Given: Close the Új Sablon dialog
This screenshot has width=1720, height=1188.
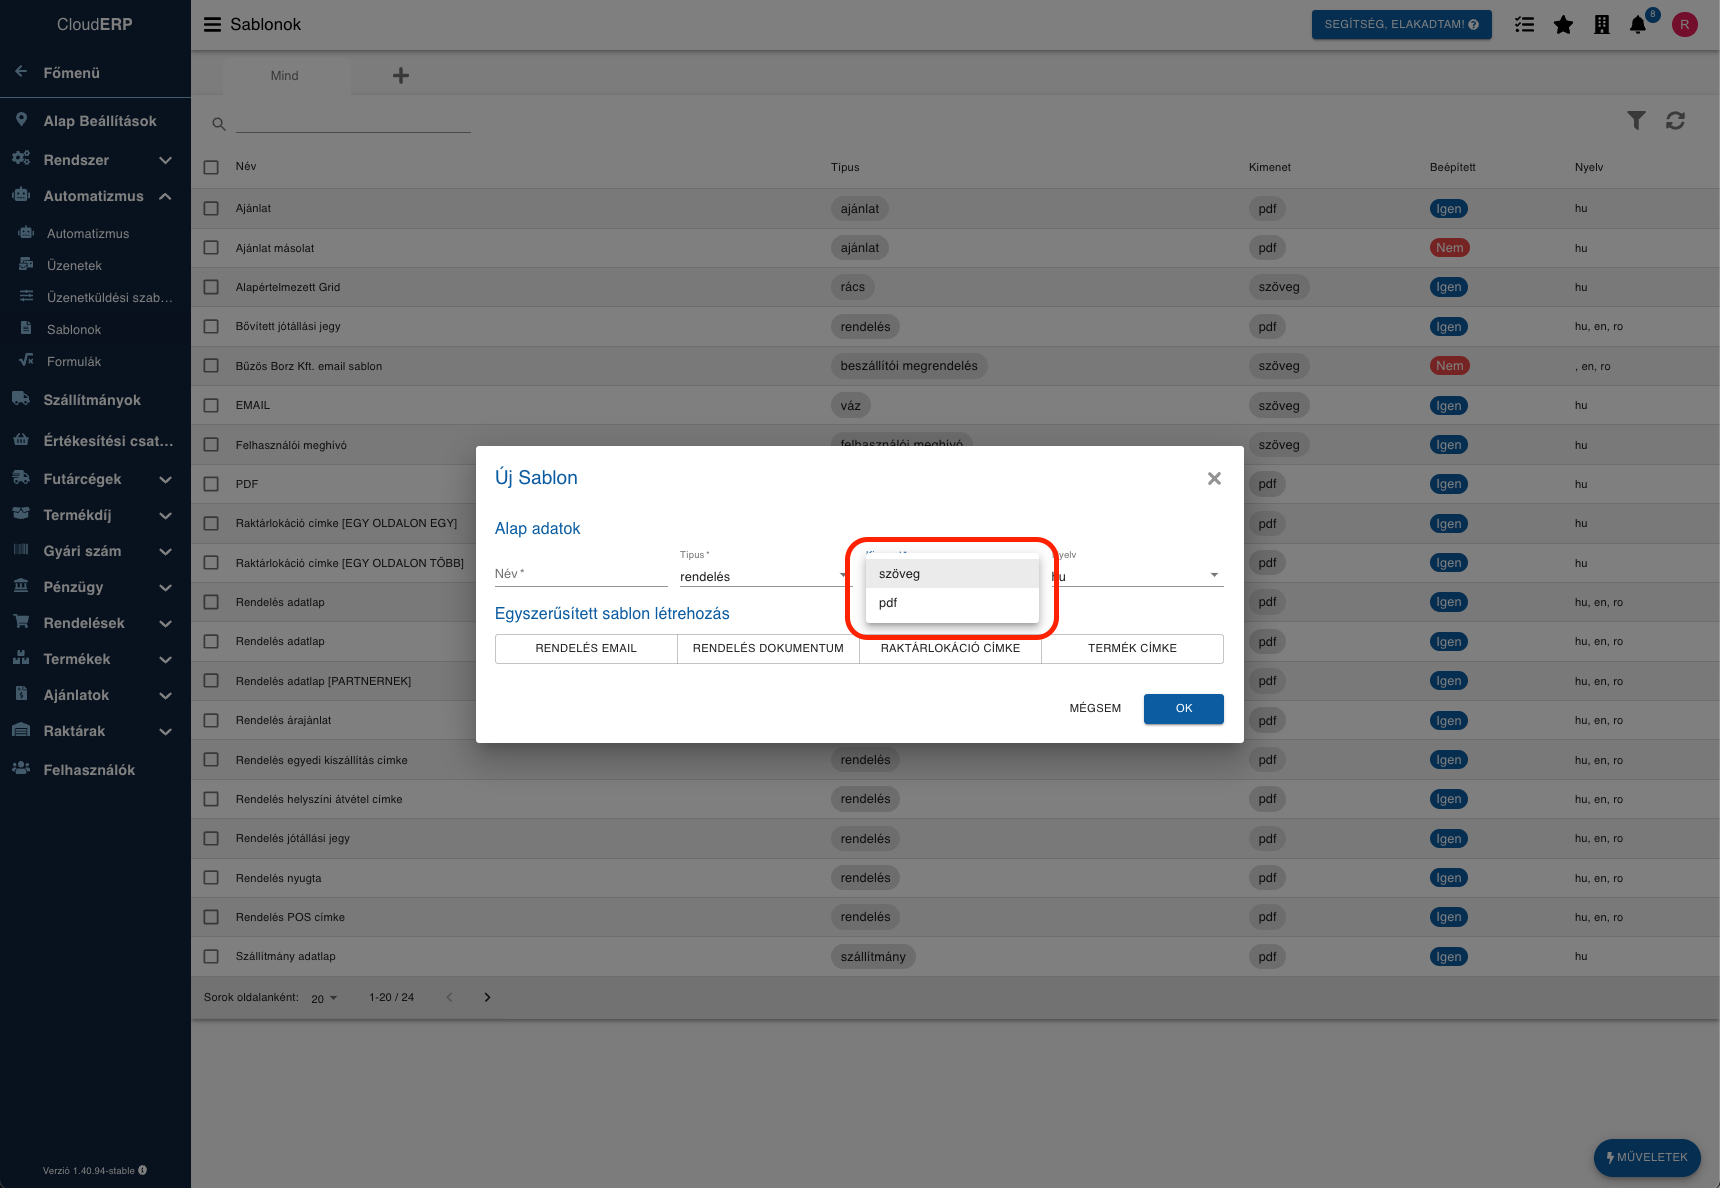Looking at the screenshot, I should (x=1214, y=479).
